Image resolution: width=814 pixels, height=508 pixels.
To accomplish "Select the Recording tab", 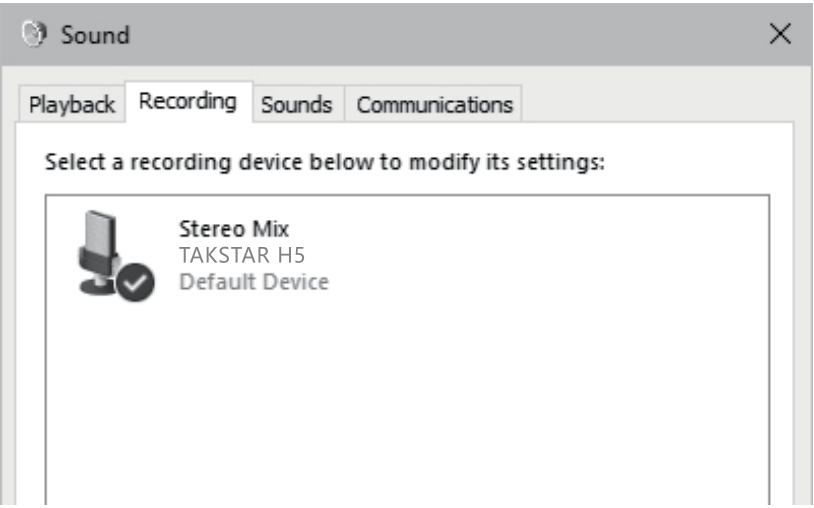I will 188,102.
